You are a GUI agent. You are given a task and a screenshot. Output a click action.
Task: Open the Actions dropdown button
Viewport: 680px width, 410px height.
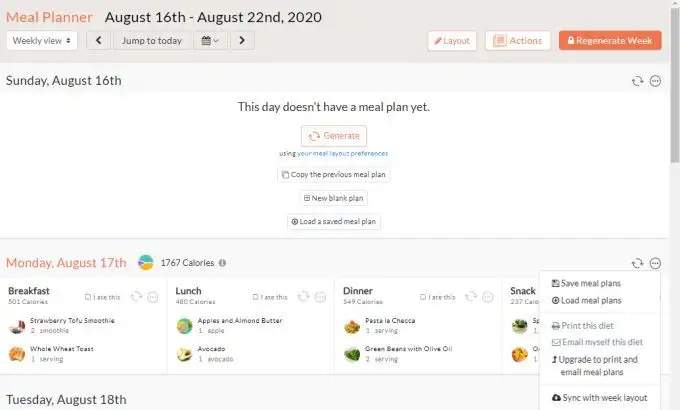pyautogui.click(x=518, y=40)
